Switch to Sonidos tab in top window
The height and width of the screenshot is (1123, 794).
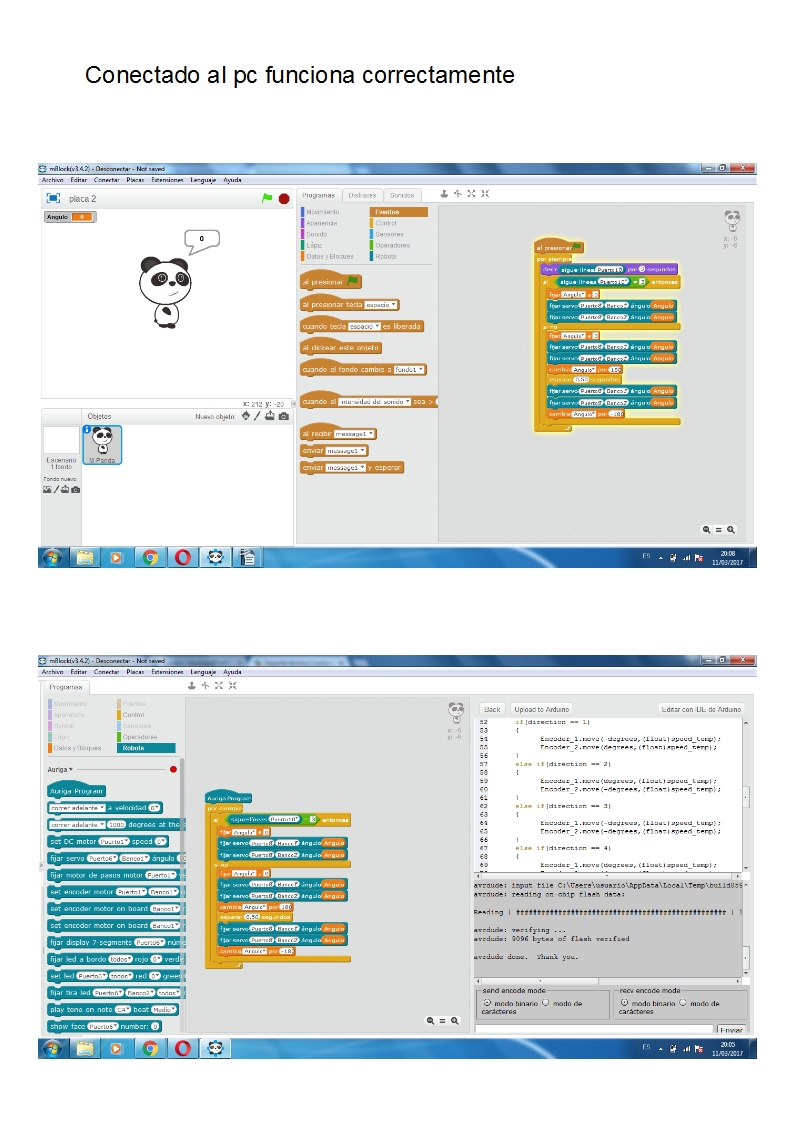(402, 195)
